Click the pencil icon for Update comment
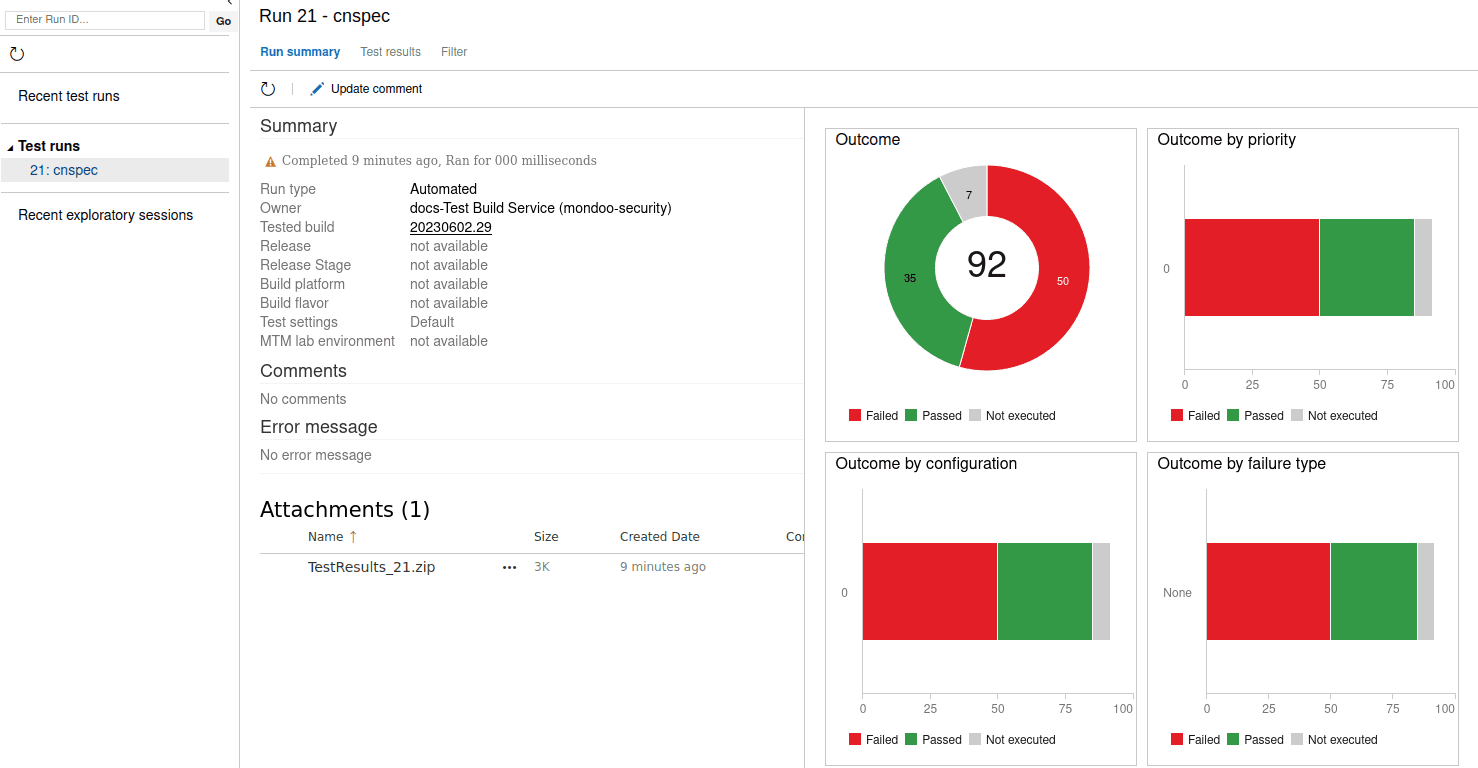The height and width of the screenshot is (768, 1478). (317, 89)
